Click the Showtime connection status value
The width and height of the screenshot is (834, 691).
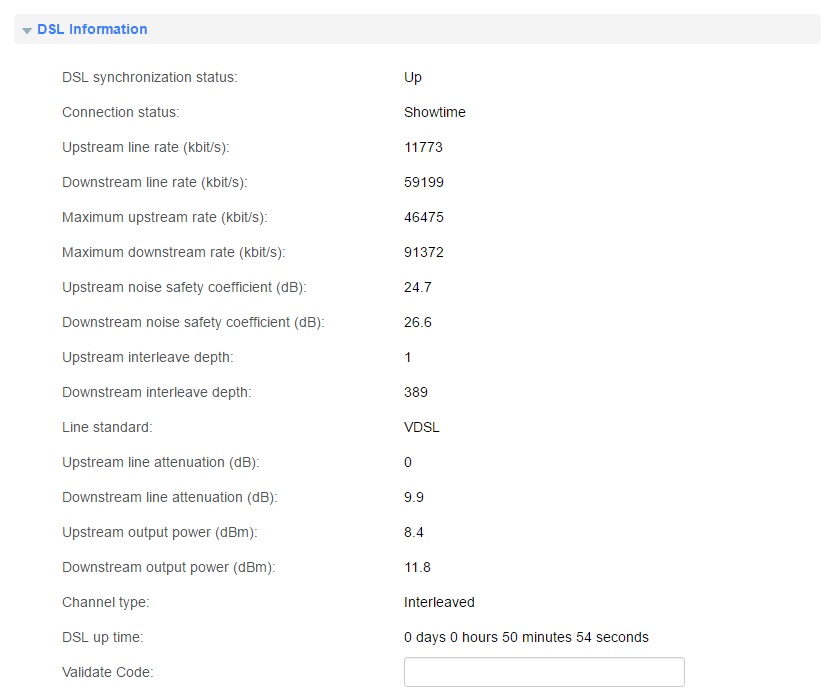coord(435,112)
